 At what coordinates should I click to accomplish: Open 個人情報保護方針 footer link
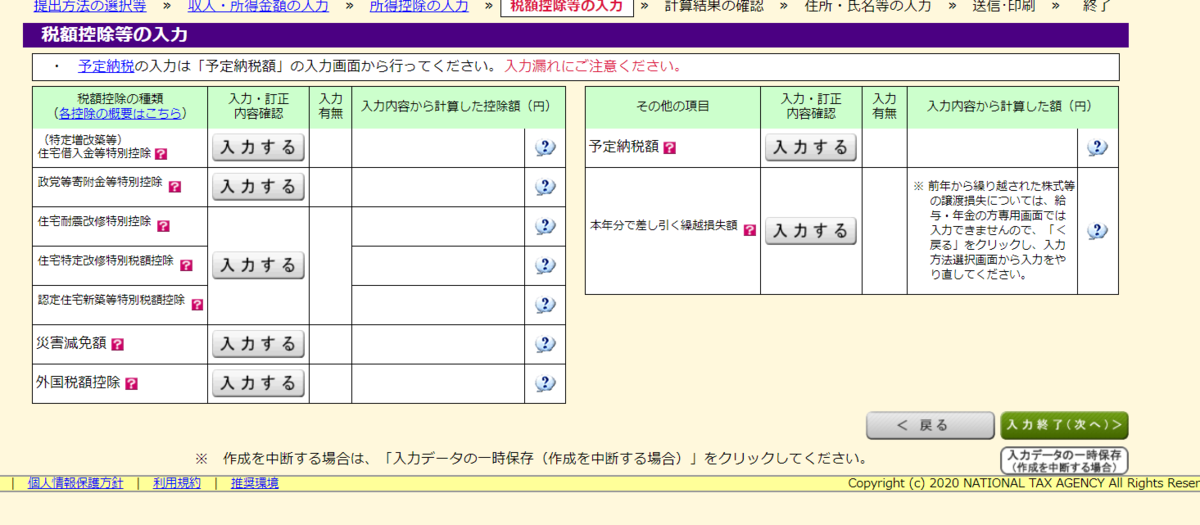click(x=75, y=483)
